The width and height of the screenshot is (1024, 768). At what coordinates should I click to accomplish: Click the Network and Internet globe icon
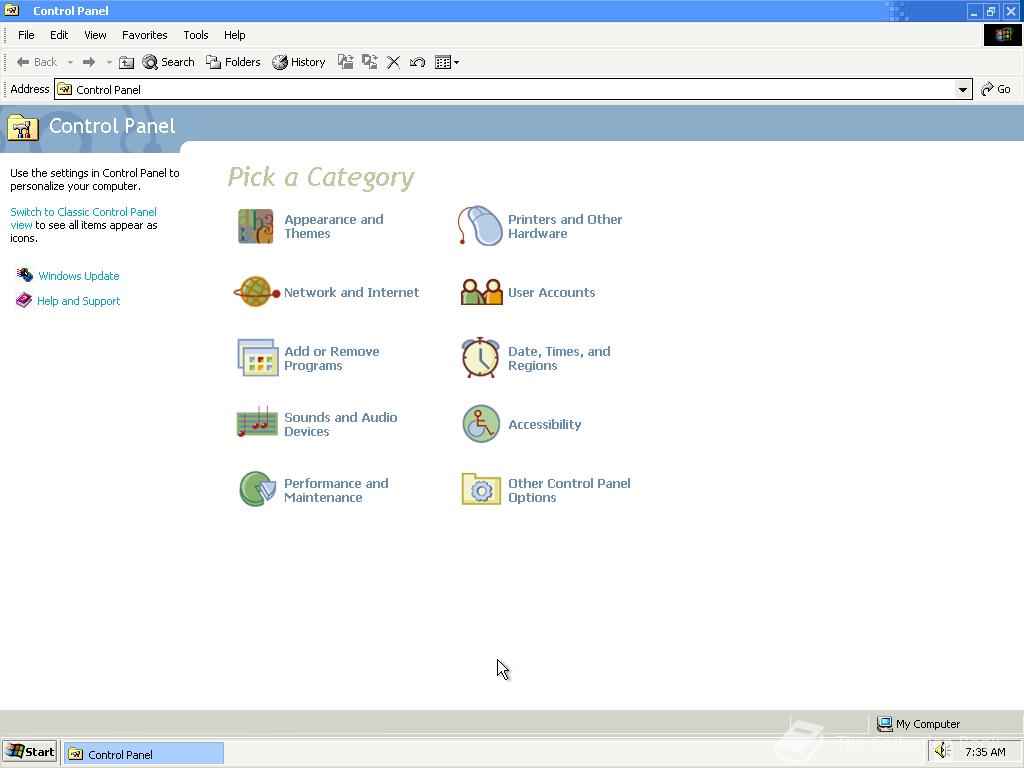coord(257,292)
